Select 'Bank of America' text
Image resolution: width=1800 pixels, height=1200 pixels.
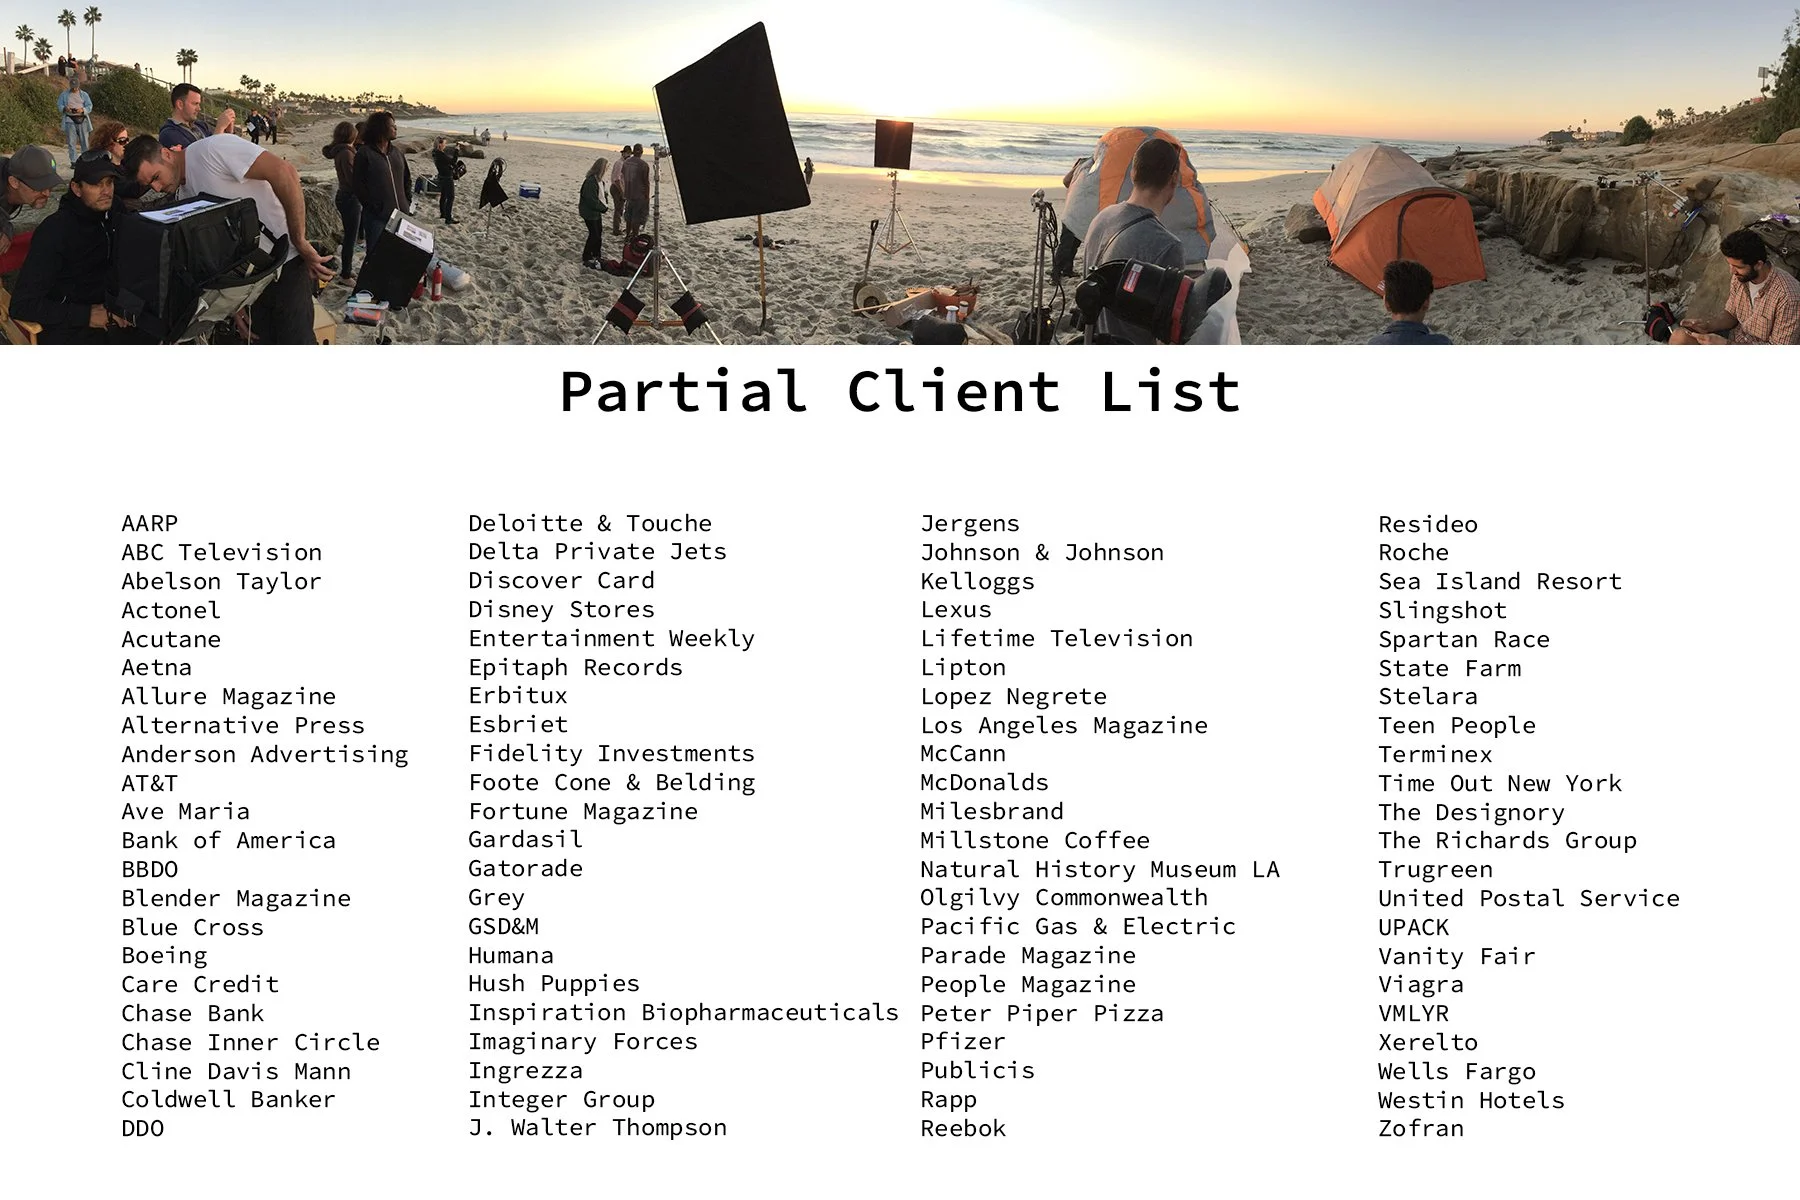pos(229,840)
